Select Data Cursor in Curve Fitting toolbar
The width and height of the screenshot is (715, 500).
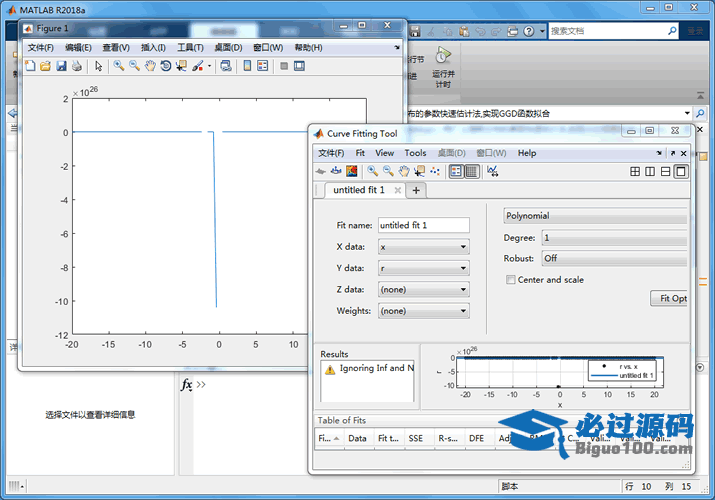click(x=420, y=171)
